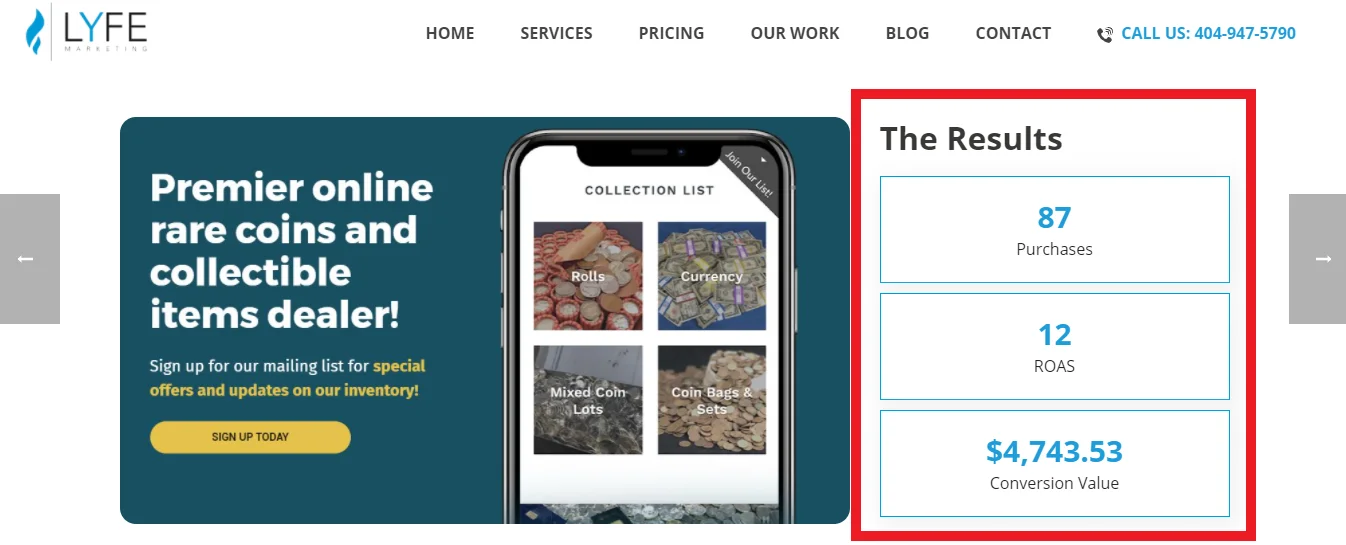The image size is (1346, 545).
Task: Open the Services menu item
Action: click(556, 33)
